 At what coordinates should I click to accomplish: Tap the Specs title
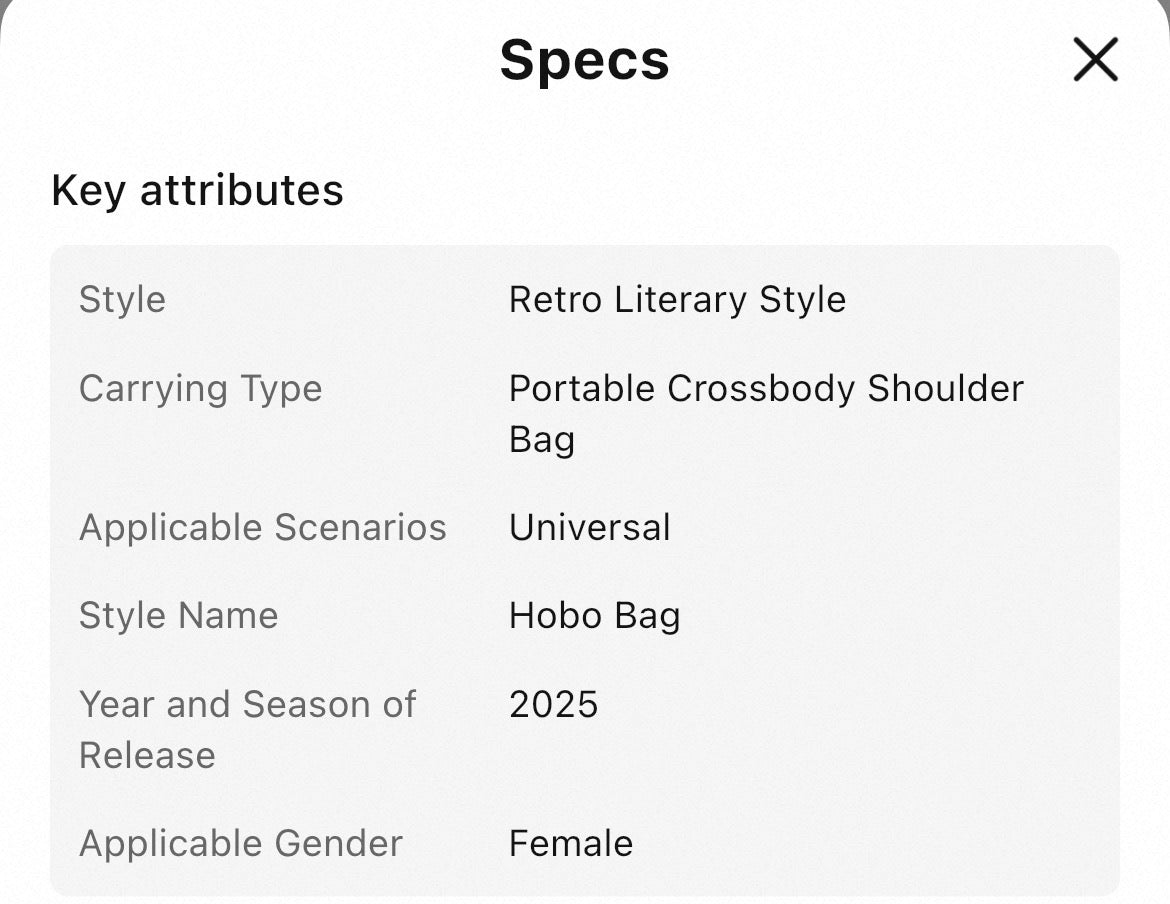584,60
